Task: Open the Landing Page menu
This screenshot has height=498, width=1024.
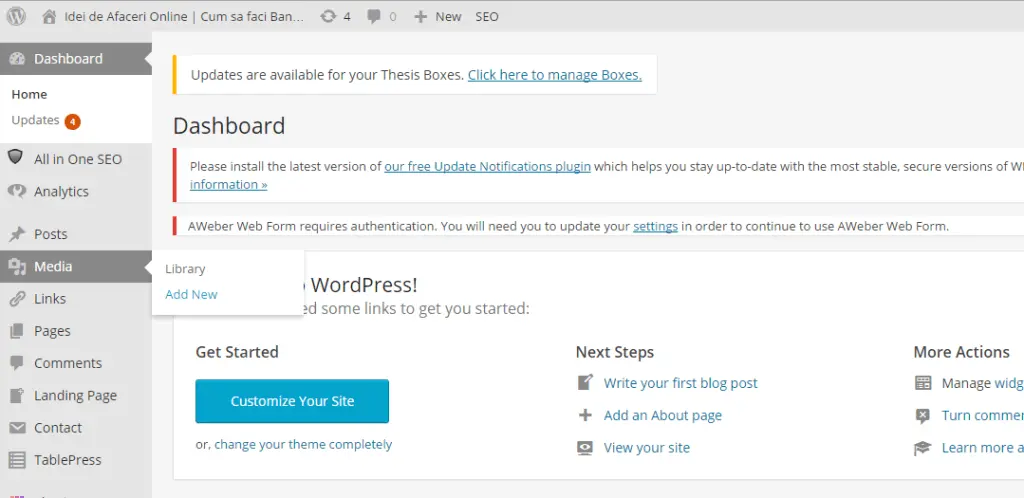Action: click(x=76, y=396)
